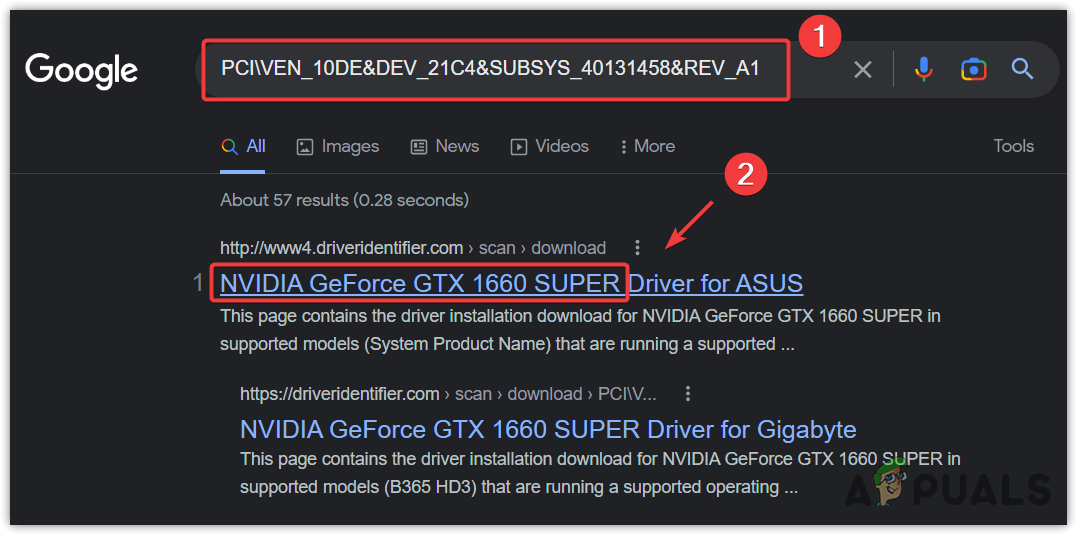
Task: Select the All results tab
Action: click(x=243, y=146)
